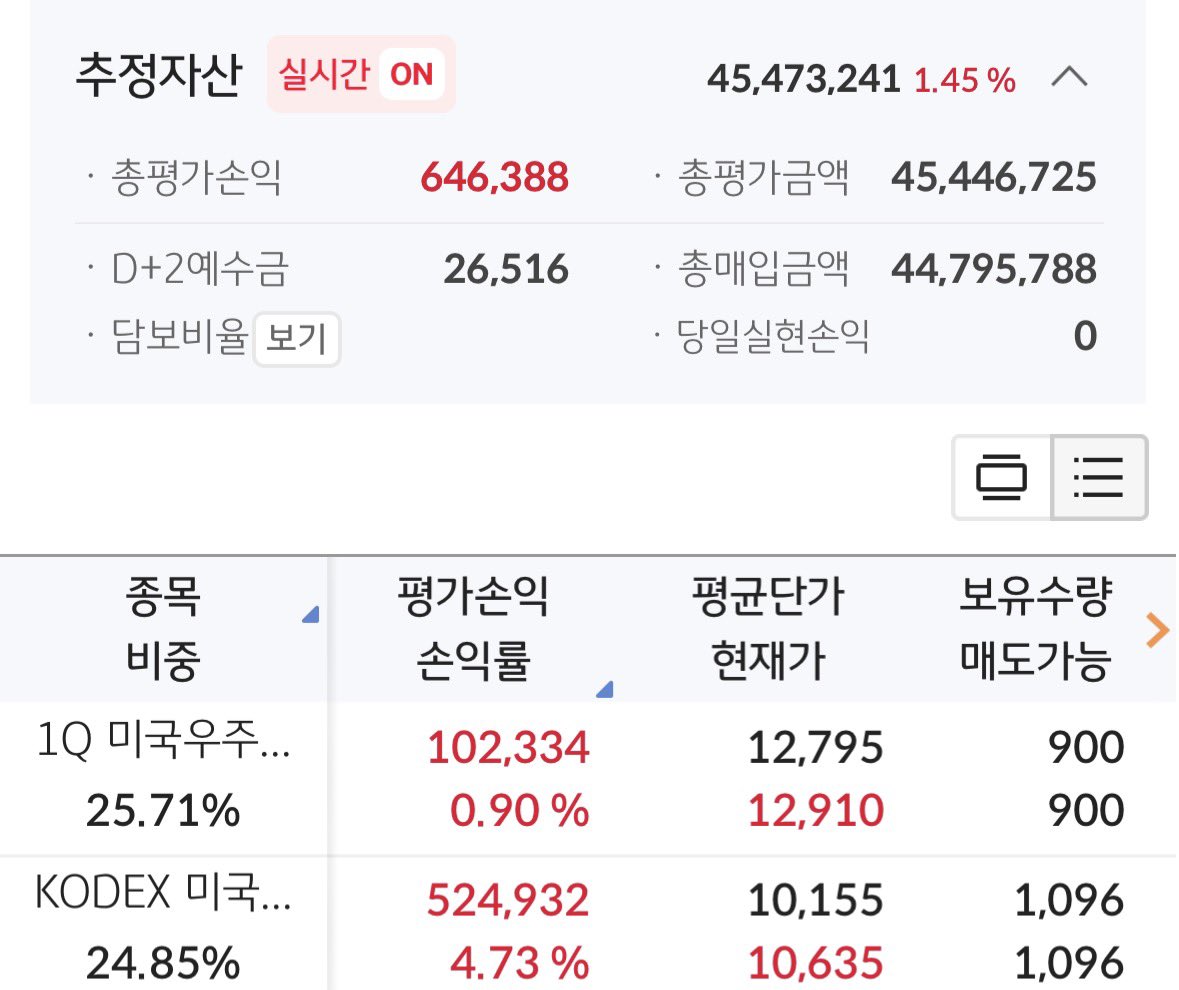1179x990 pixels.
Task: Select the 총평가금액 value 45,446,725
Action: (994, 177)
